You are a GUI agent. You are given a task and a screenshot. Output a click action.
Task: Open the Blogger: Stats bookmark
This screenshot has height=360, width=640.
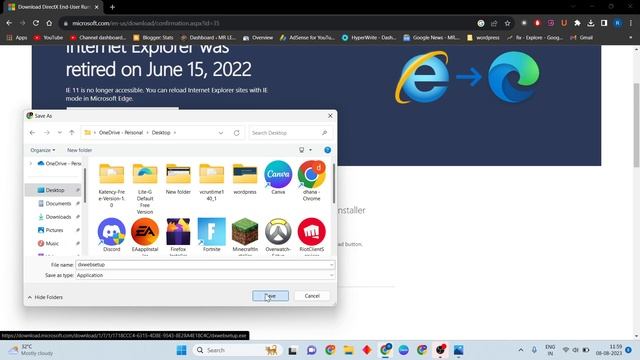click(x=153, y=38)
